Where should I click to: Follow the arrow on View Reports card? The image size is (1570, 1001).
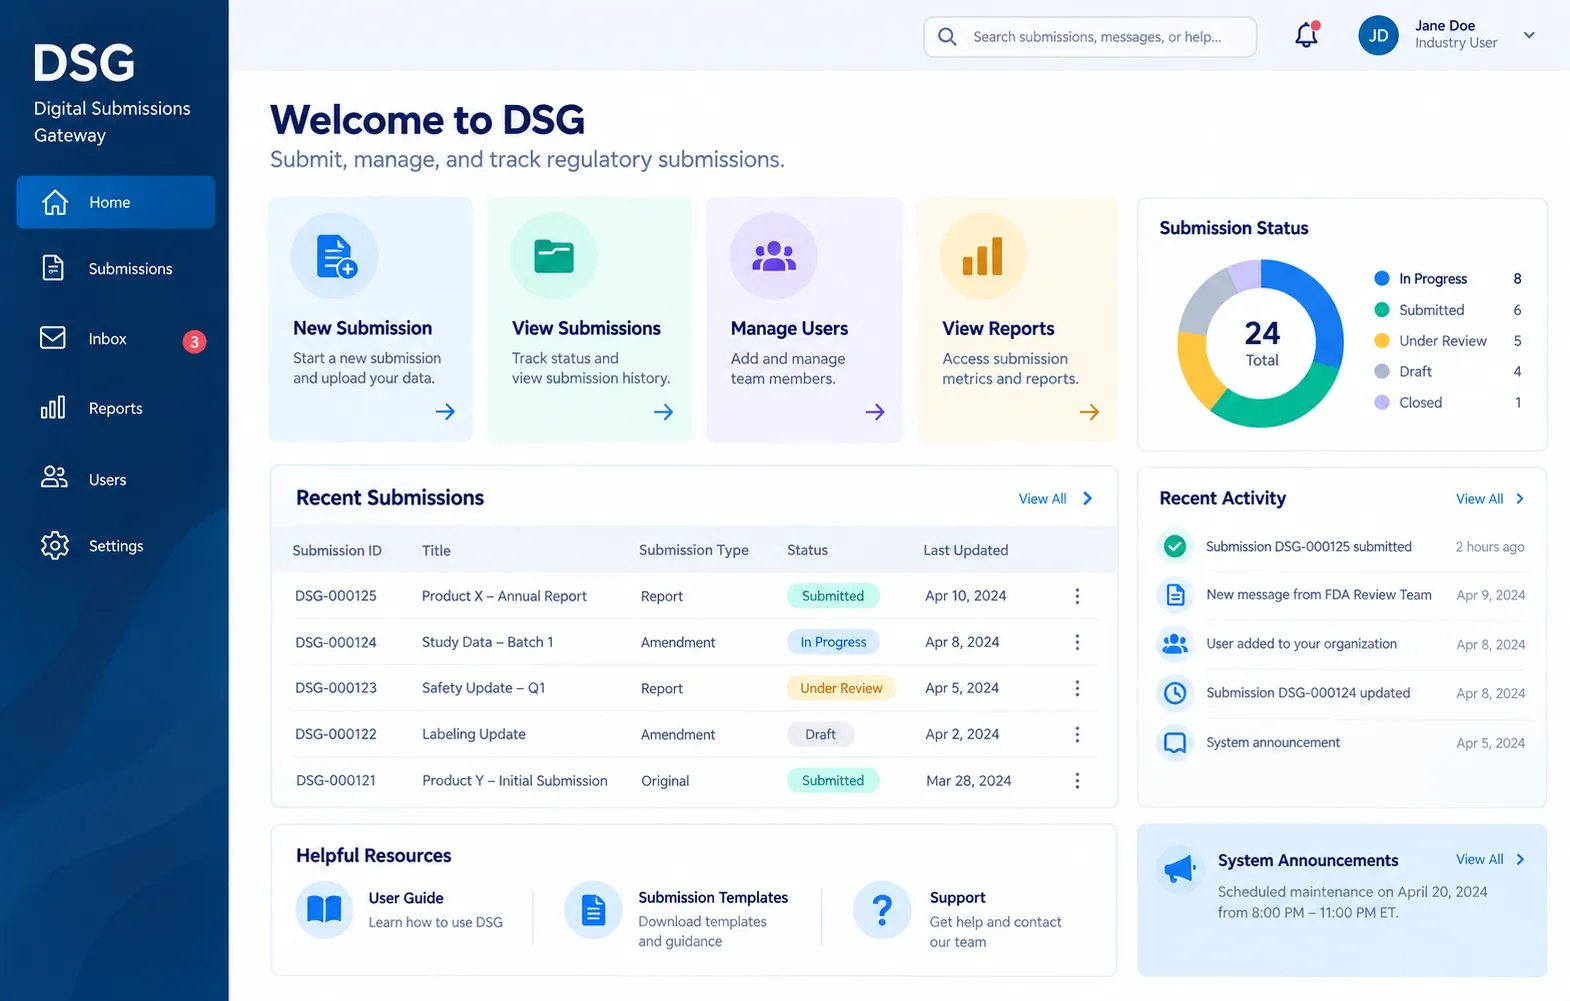coord(1090,412)
